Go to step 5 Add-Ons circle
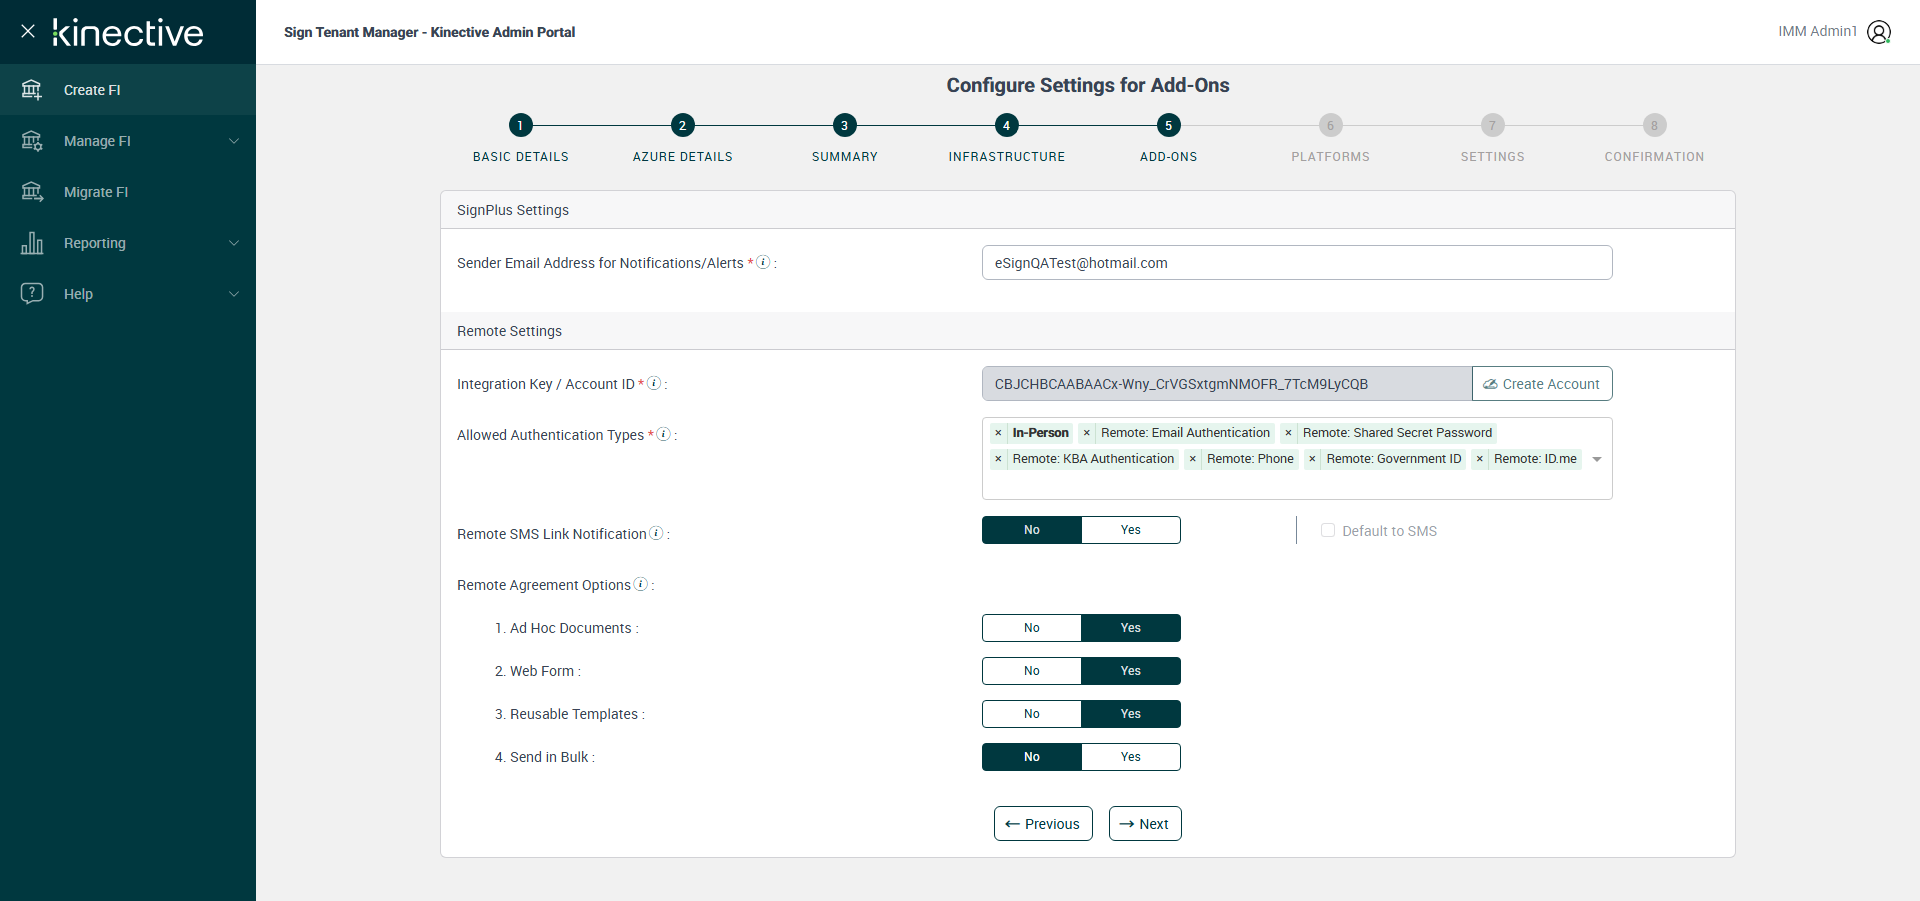 click(1168, 125)
